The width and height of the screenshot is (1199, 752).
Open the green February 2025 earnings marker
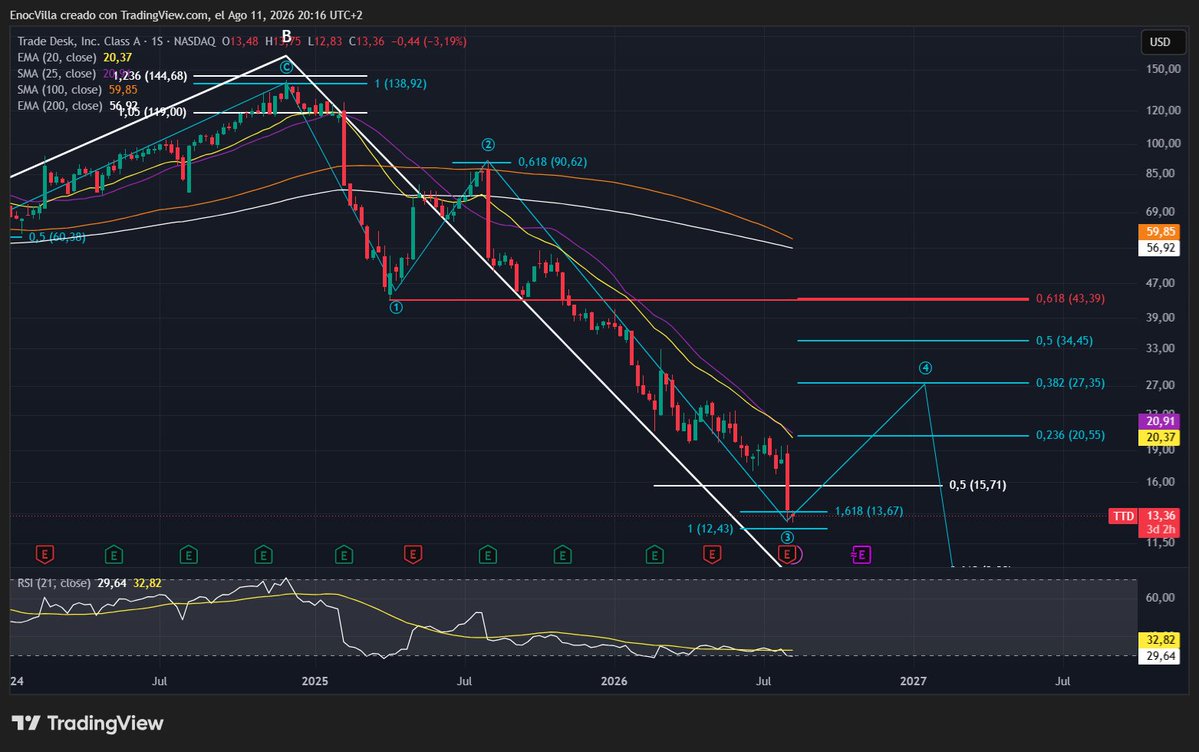tap(344, 555)
